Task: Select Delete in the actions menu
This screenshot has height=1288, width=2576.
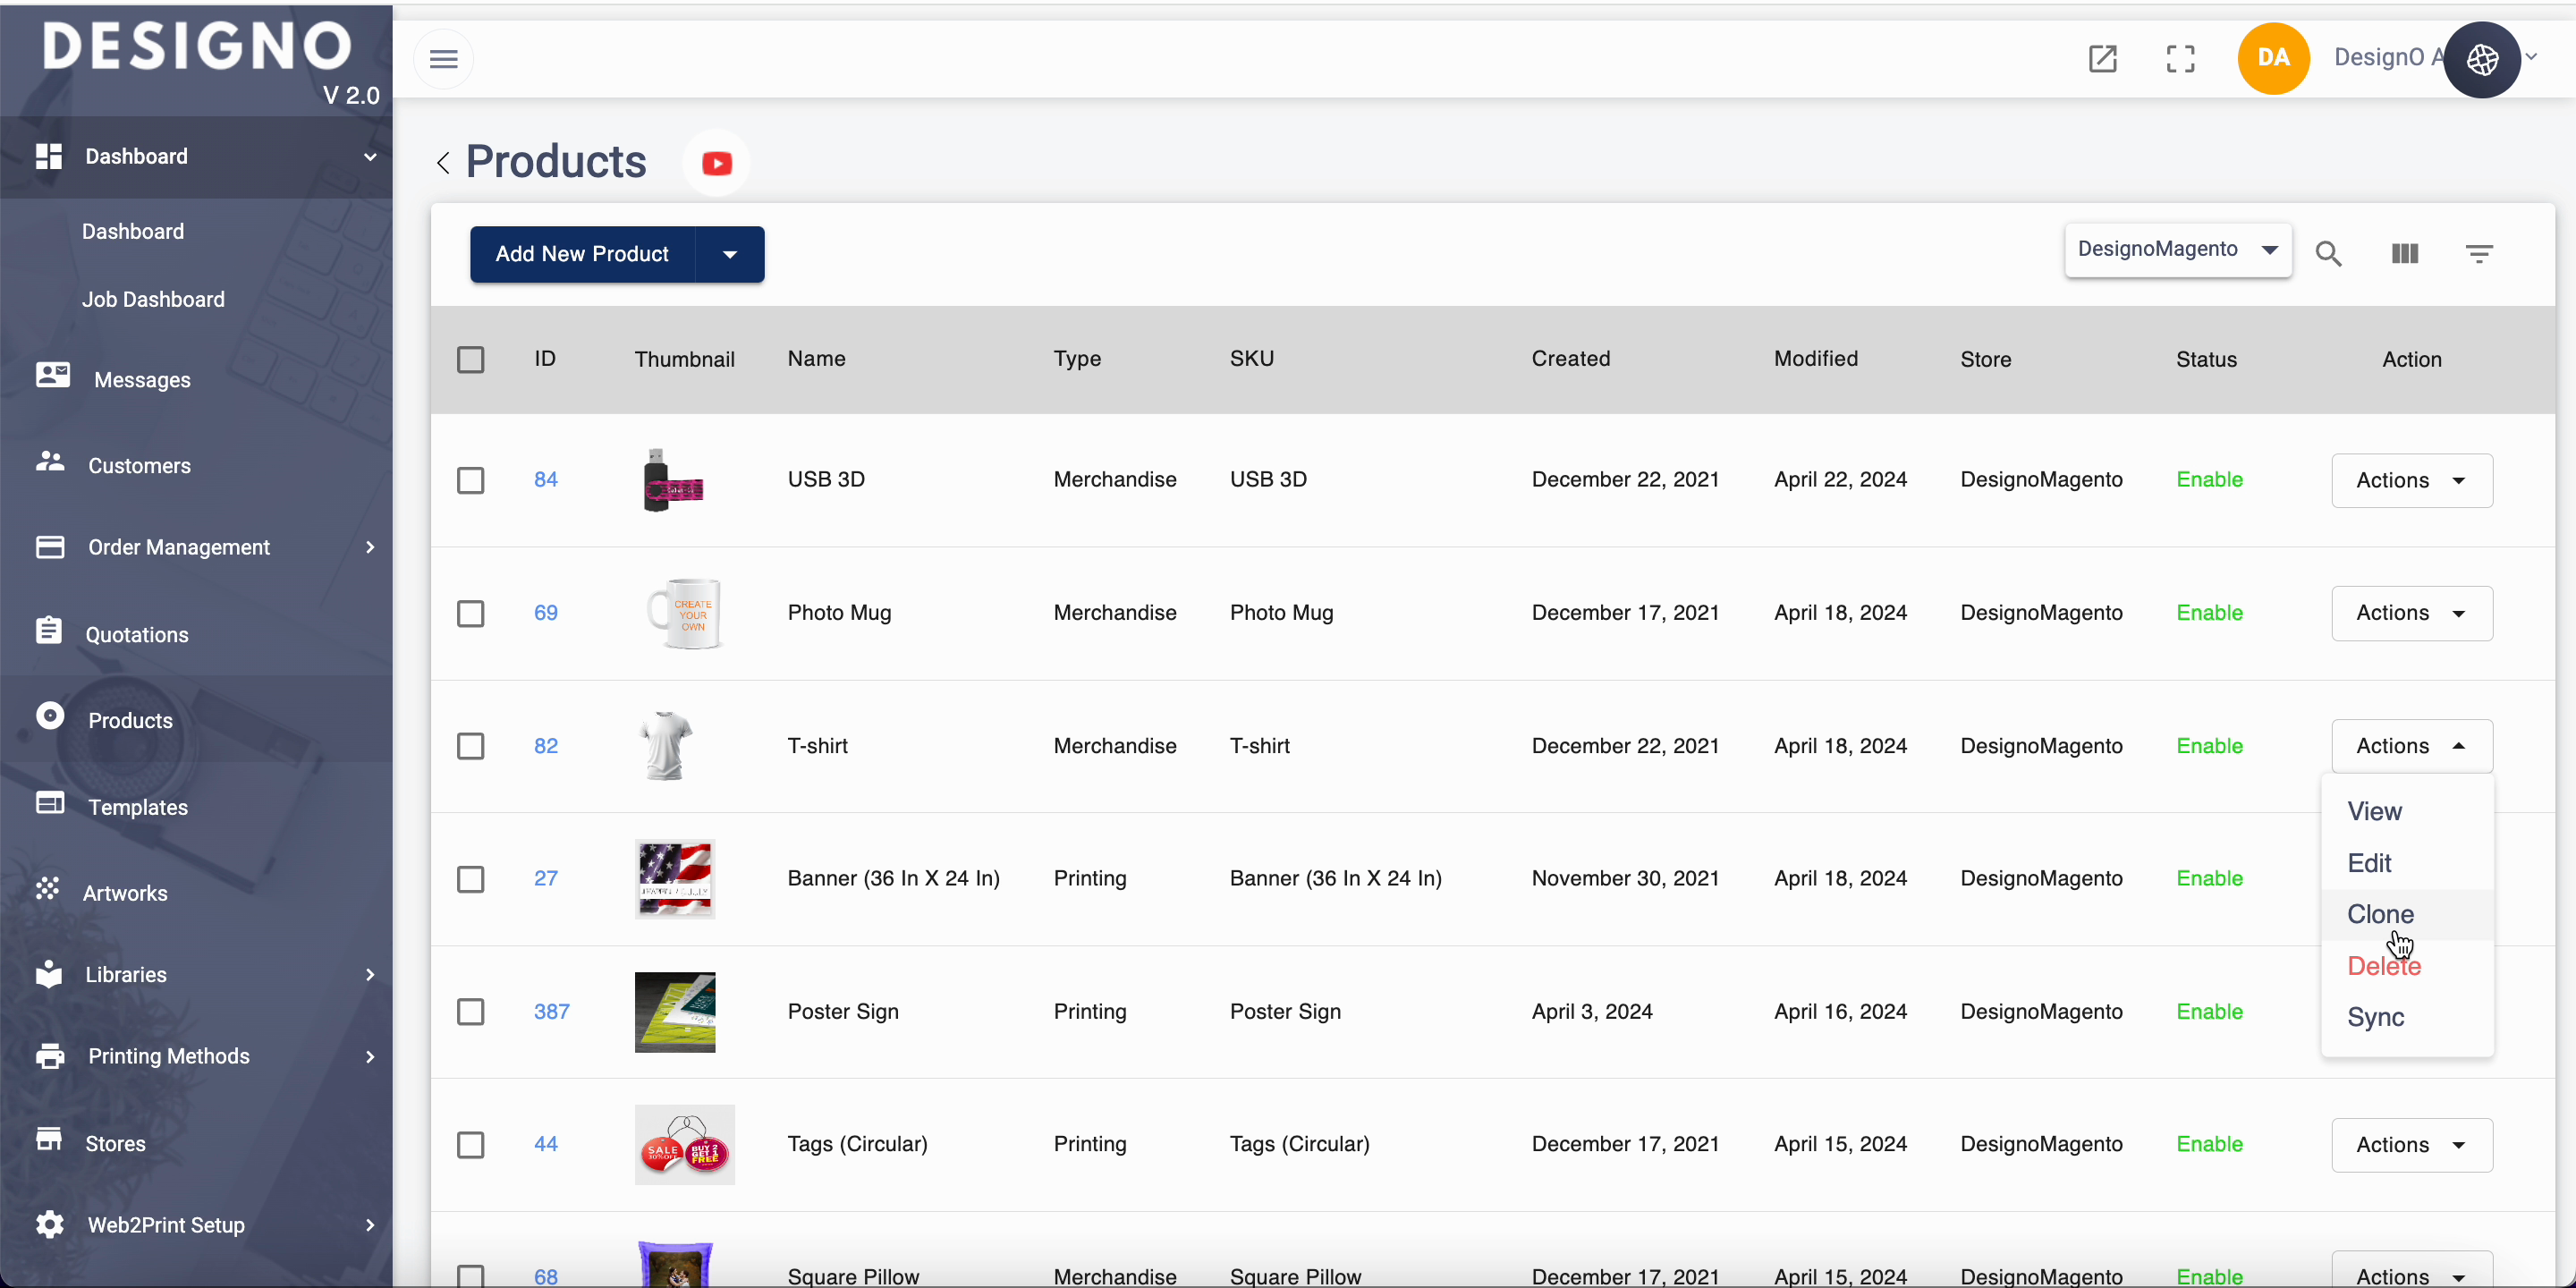Action: tap(2383, 966)
